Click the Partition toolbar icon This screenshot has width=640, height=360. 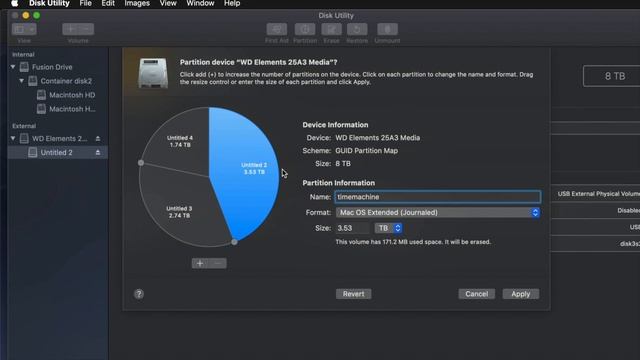305,29
